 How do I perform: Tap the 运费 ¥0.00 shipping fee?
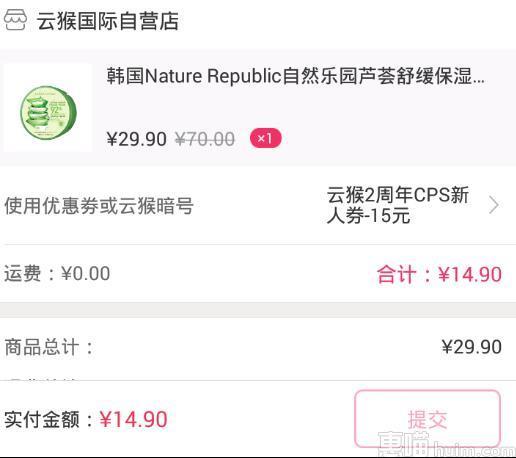(x=57, y=273)
